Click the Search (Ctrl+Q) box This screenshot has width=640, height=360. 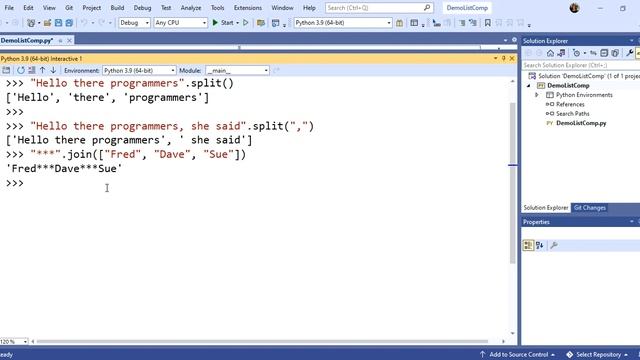pos(379,8)
